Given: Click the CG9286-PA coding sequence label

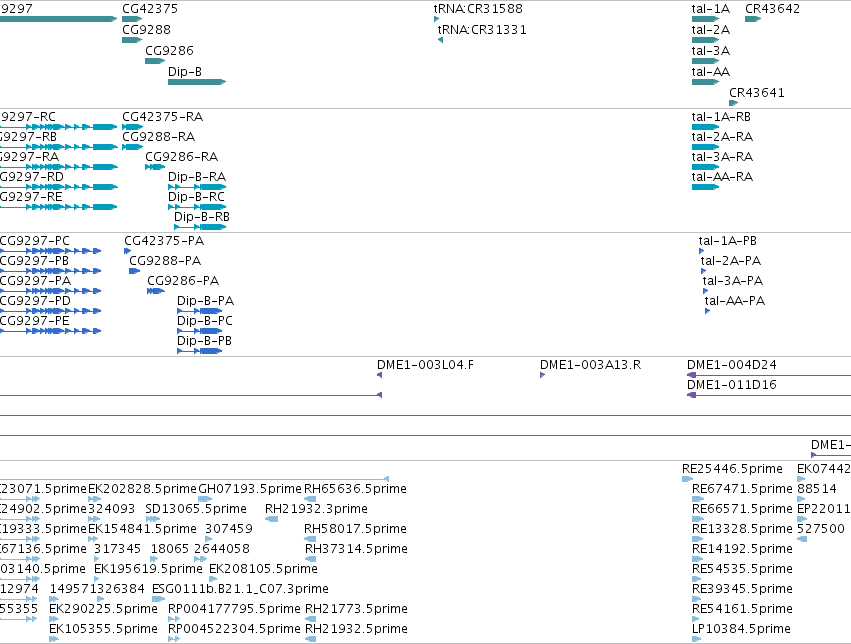Looking at the screenshot, I should click(183, 281).
